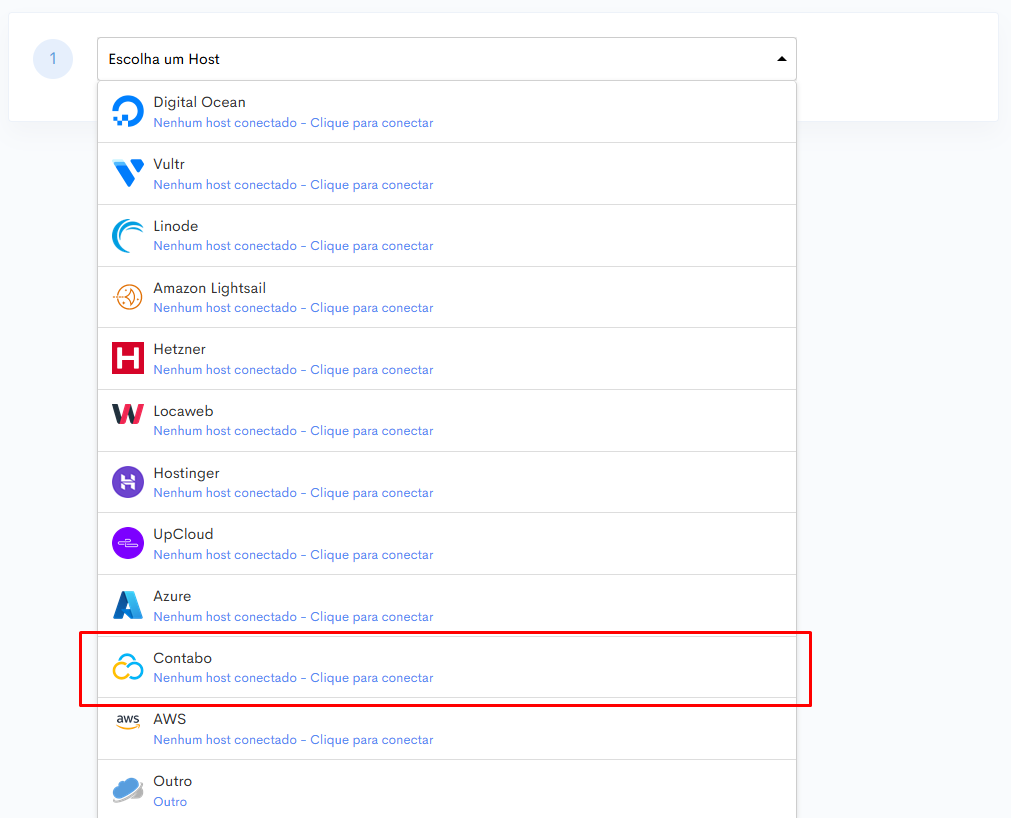Click the Contabo cloud logo icon
Viewport: 1011px width, 818px height.
(128, 667)
